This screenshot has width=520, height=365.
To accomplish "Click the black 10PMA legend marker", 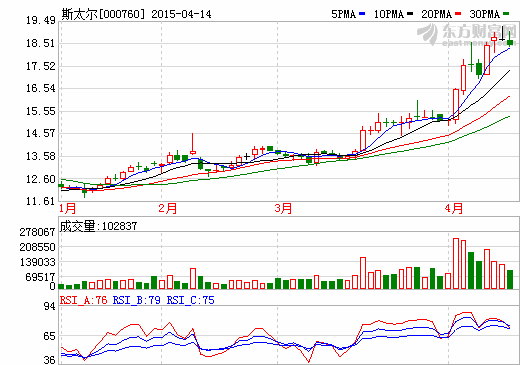I will [410, 14].
